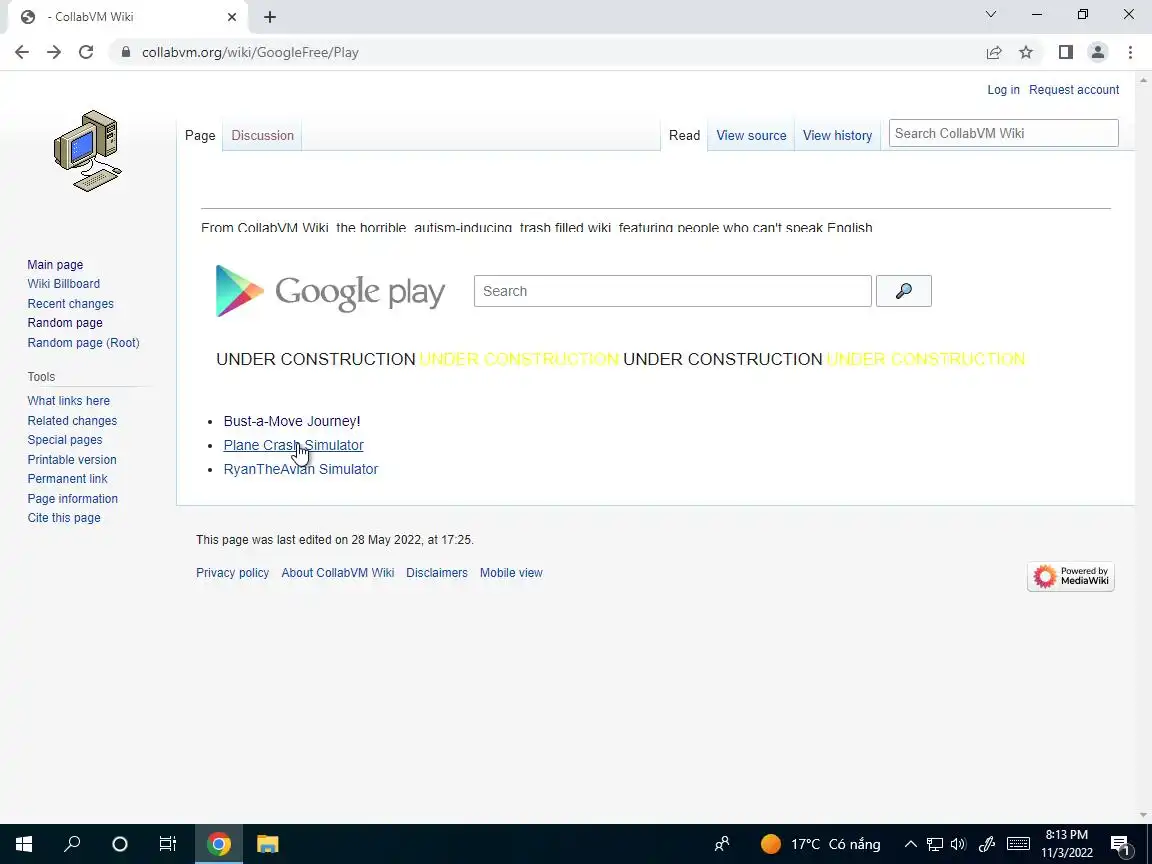Viewport: 1152px width, 864px height.
Task: Open Bust-a-Move Journey! entry
Action: coord(292,421)
